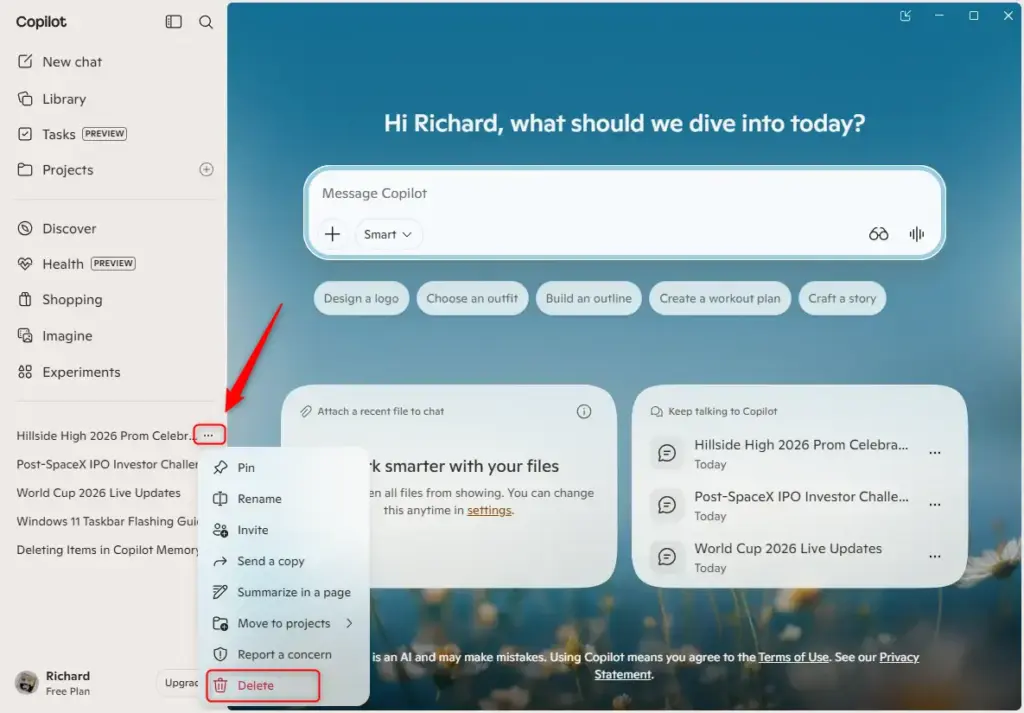Screen dimensions: 1024x713
Task: Open Experiments section
Action: [69, 372]
